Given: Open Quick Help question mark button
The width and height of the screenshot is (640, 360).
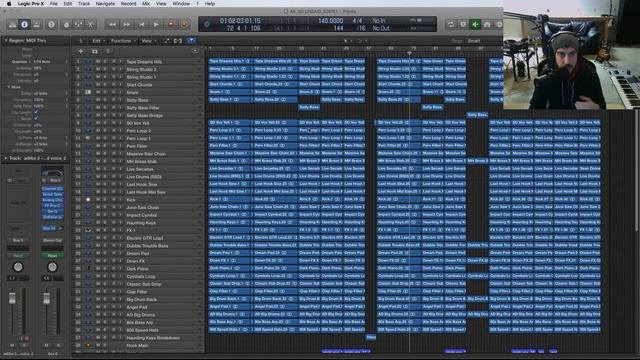Looking at the screenshot, I should [51, 24].
